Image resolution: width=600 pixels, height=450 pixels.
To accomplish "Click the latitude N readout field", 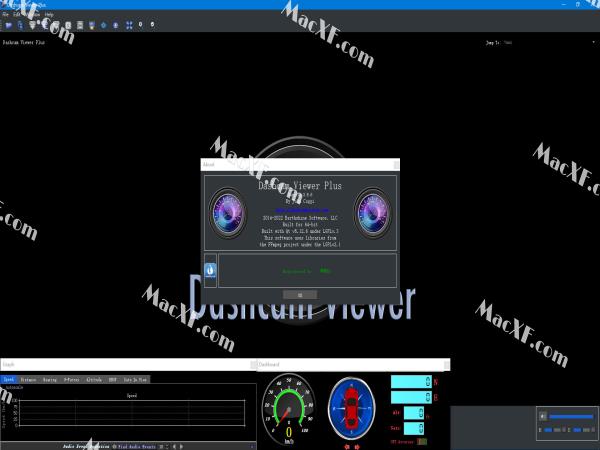I will tap(411, 382).
